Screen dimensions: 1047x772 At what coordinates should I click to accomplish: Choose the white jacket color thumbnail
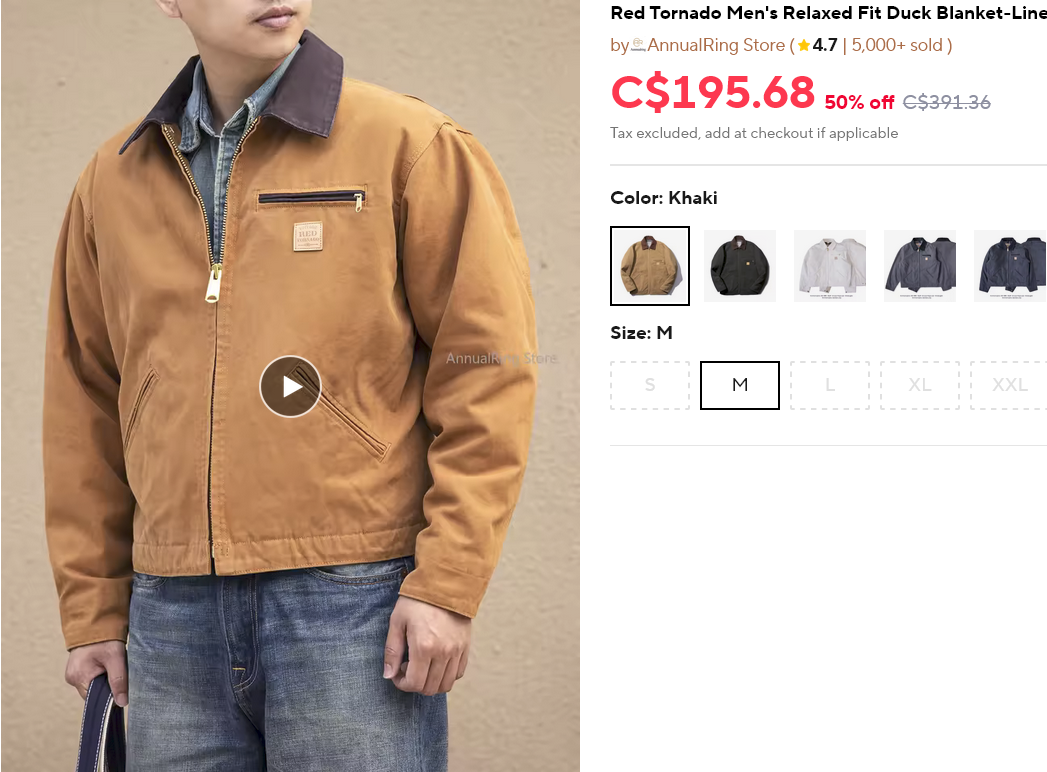click(830, 266)
